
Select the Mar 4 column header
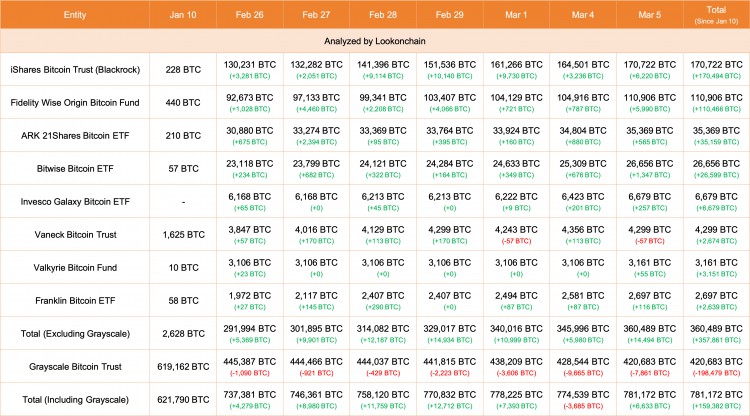coord(583,15)
